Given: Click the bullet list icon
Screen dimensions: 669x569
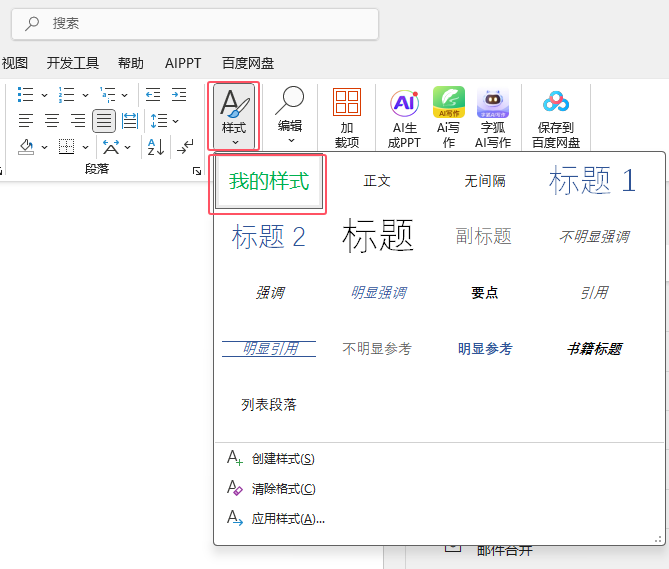Looking at the screenshot, I should tap(26, 95).
